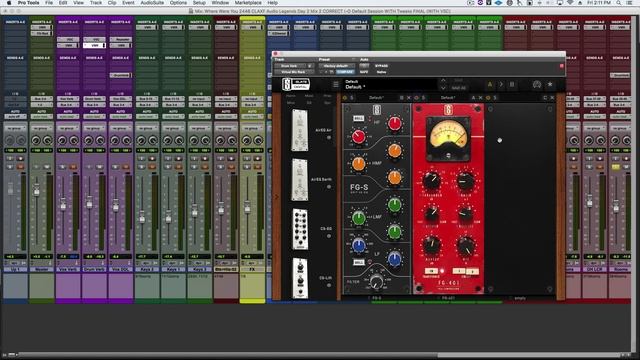Bypass the FG-401 module power icon
The height and width of the screenshot is (360, 640).
coord(416,98)
